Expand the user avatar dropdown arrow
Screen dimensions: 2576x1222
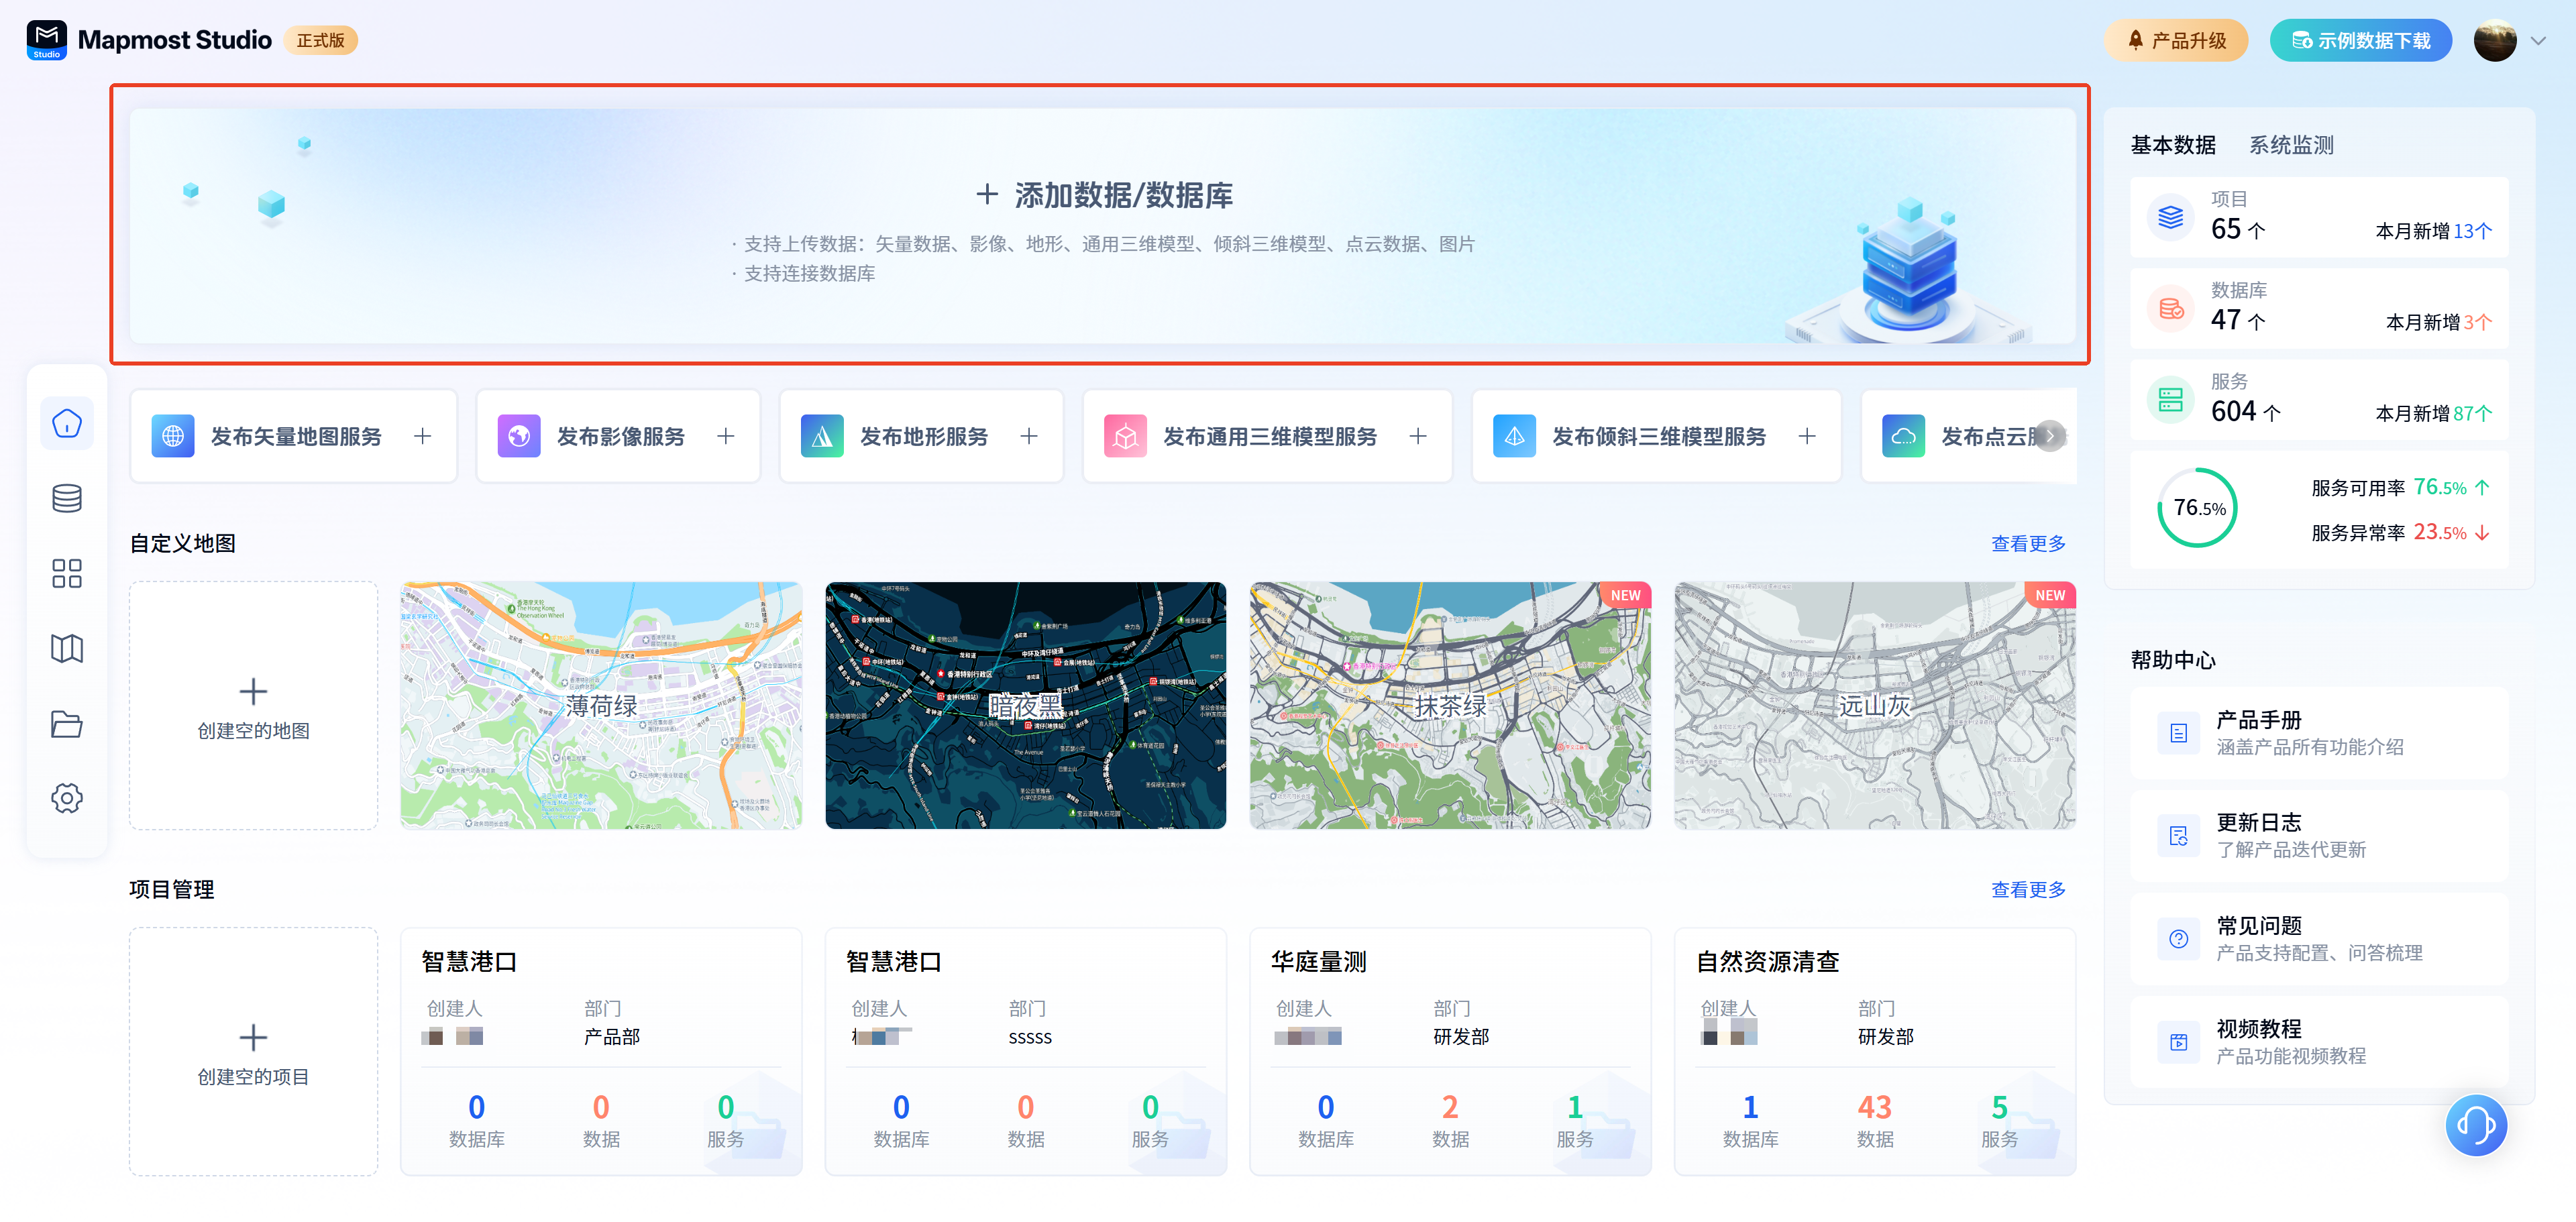pos(2538,41)
